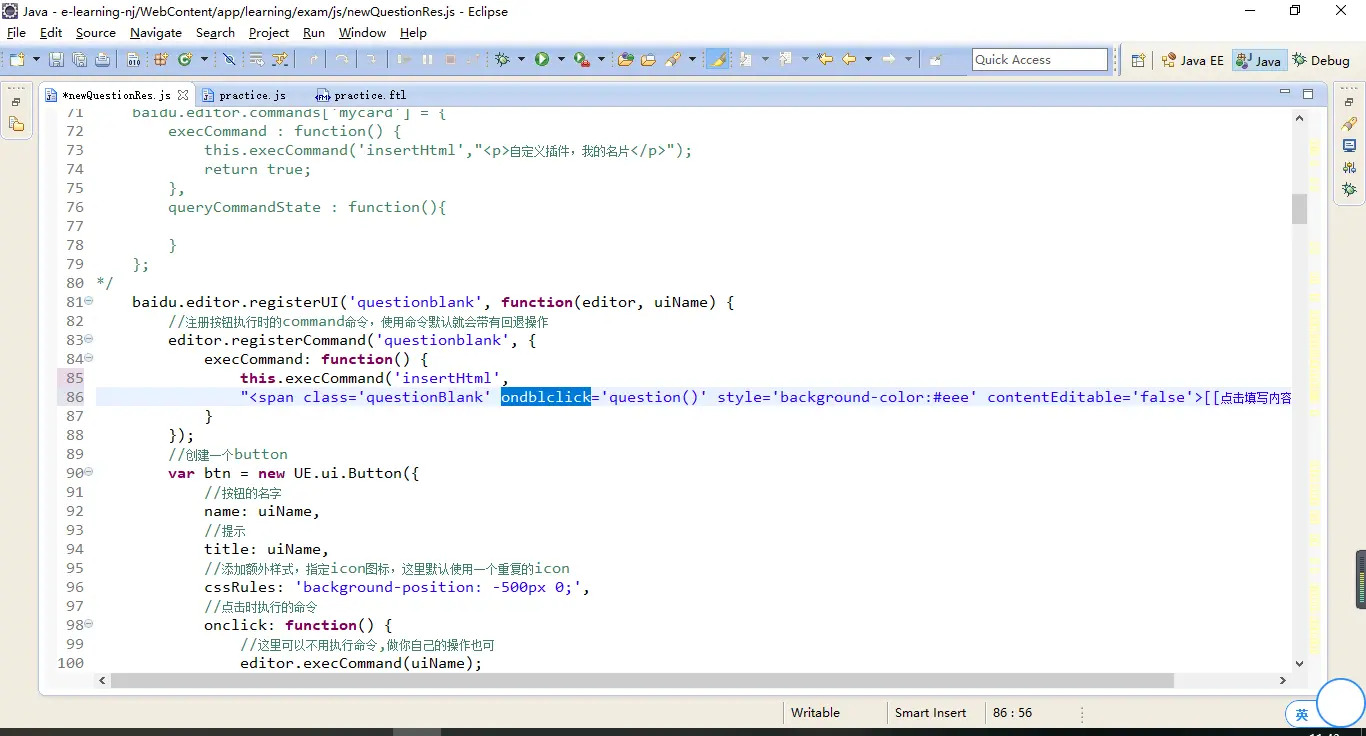This screenshot has width=1366, height=736.
Task: Click the Smart Insert status entry
Action: (931, 713)
